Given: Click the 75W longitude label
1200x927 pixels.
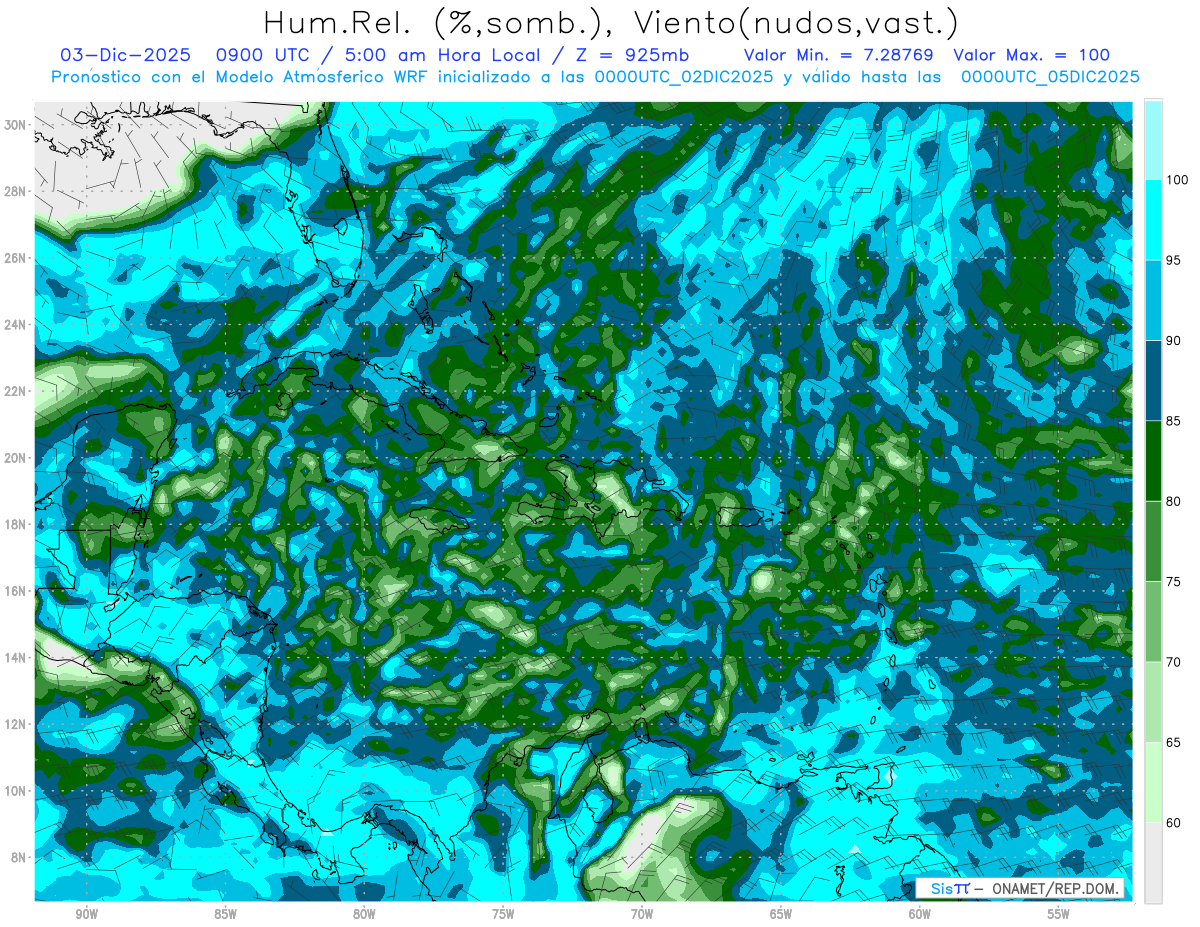Looking at the screenshot, I should click(x=503, y=915).
